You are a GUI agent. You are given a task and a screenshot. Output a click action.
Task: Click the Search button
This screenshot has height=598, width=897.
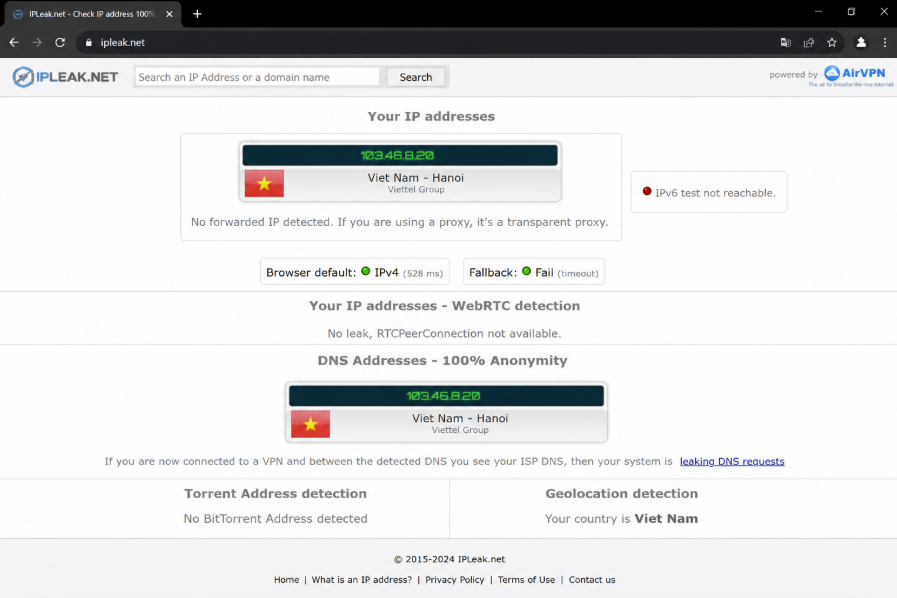click(x=416, y=77)
